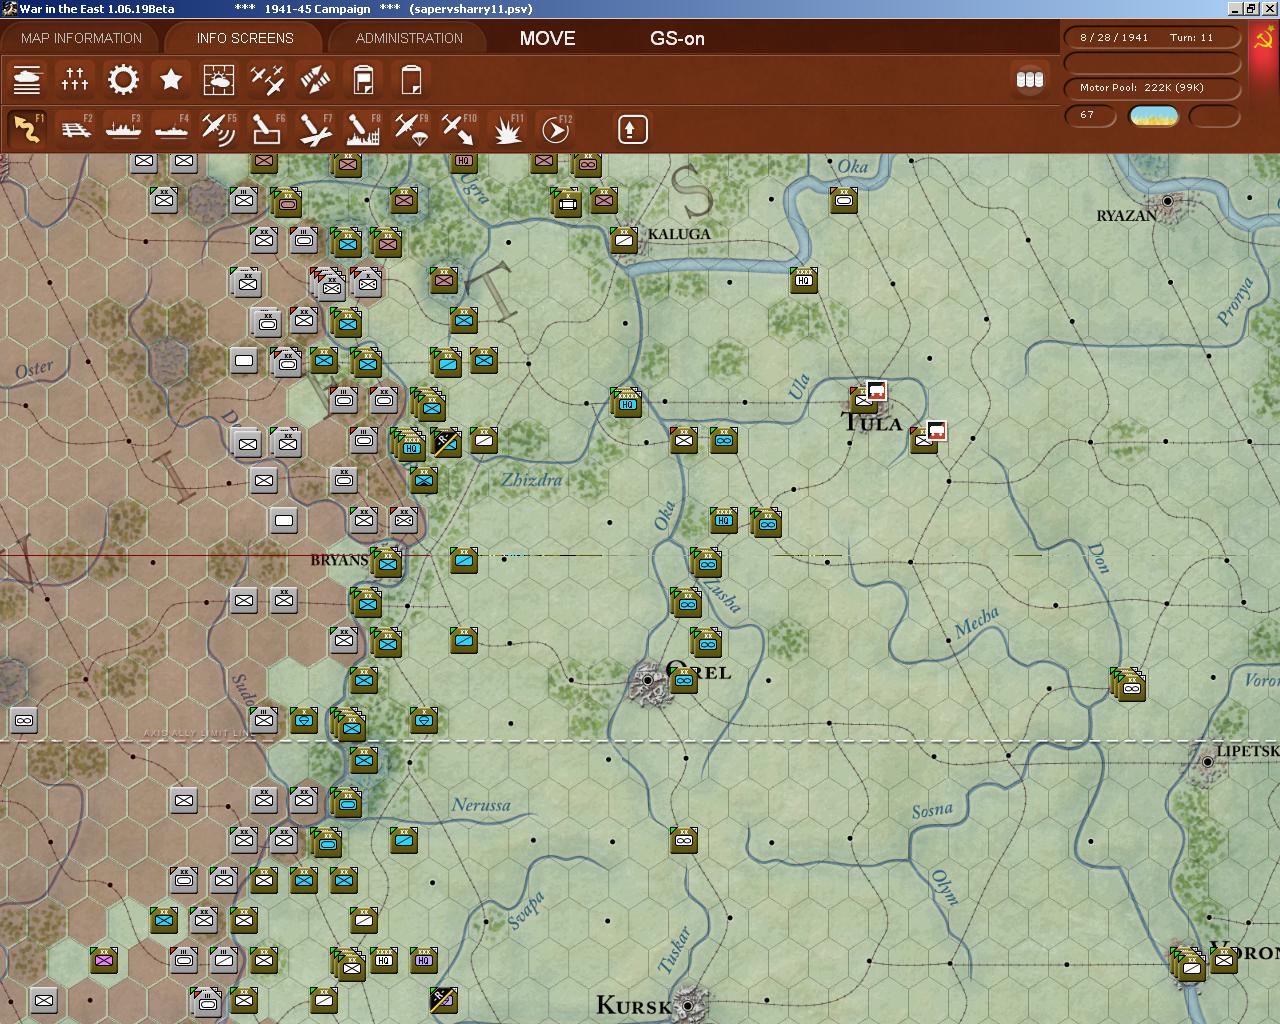Click the F11 explosion icon

507,129
